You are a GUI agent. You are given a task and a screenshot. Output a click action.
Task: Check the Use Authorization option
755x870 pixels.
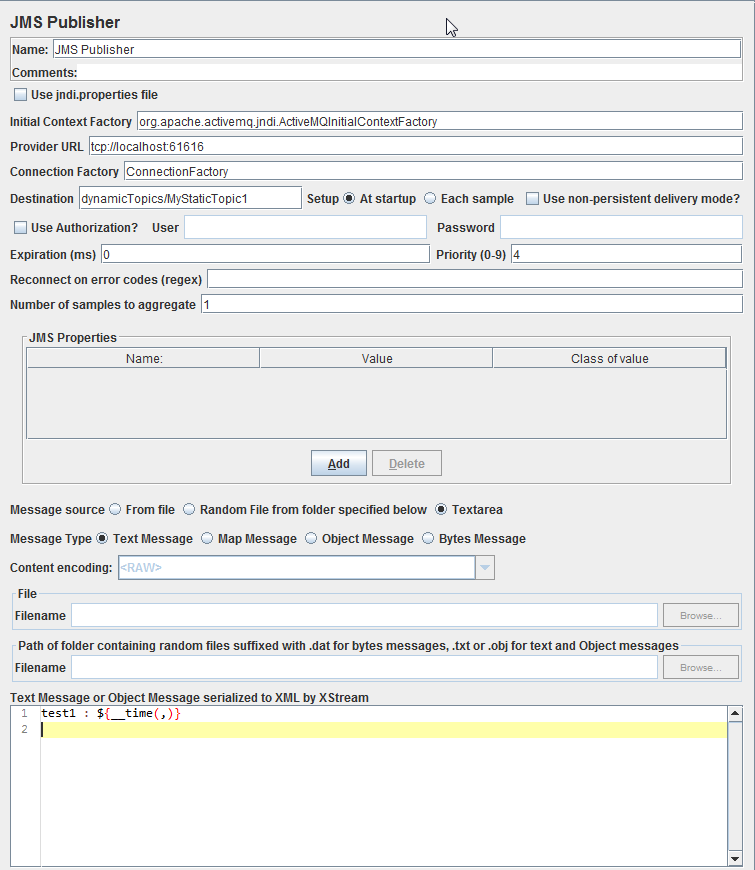[x=21, y=228]
